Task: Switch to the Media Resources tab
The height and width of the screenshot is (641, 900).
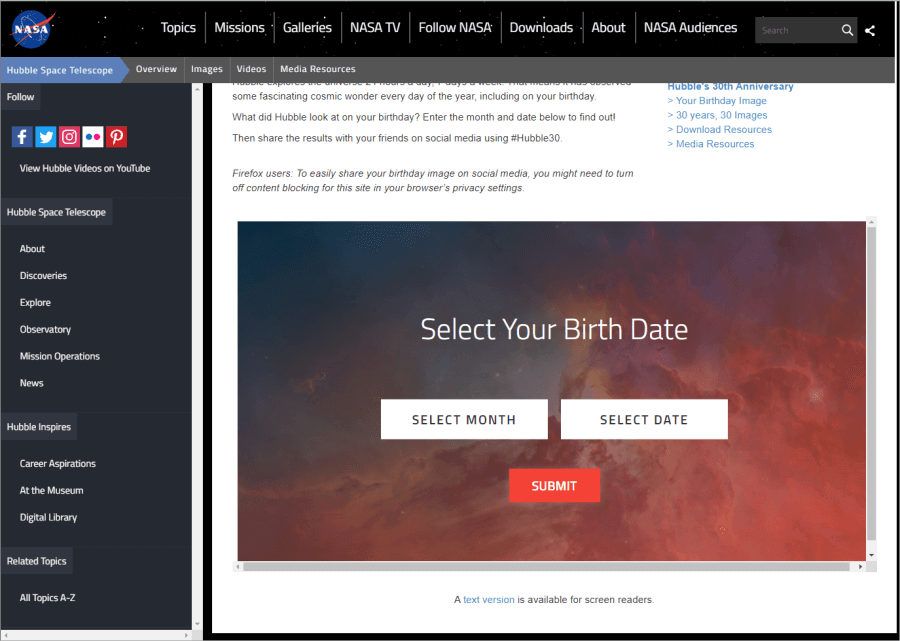Action: [317, 69]
